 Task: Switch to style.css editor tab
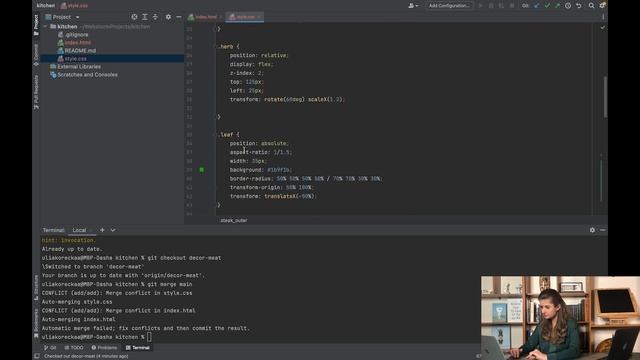point(245,17)
